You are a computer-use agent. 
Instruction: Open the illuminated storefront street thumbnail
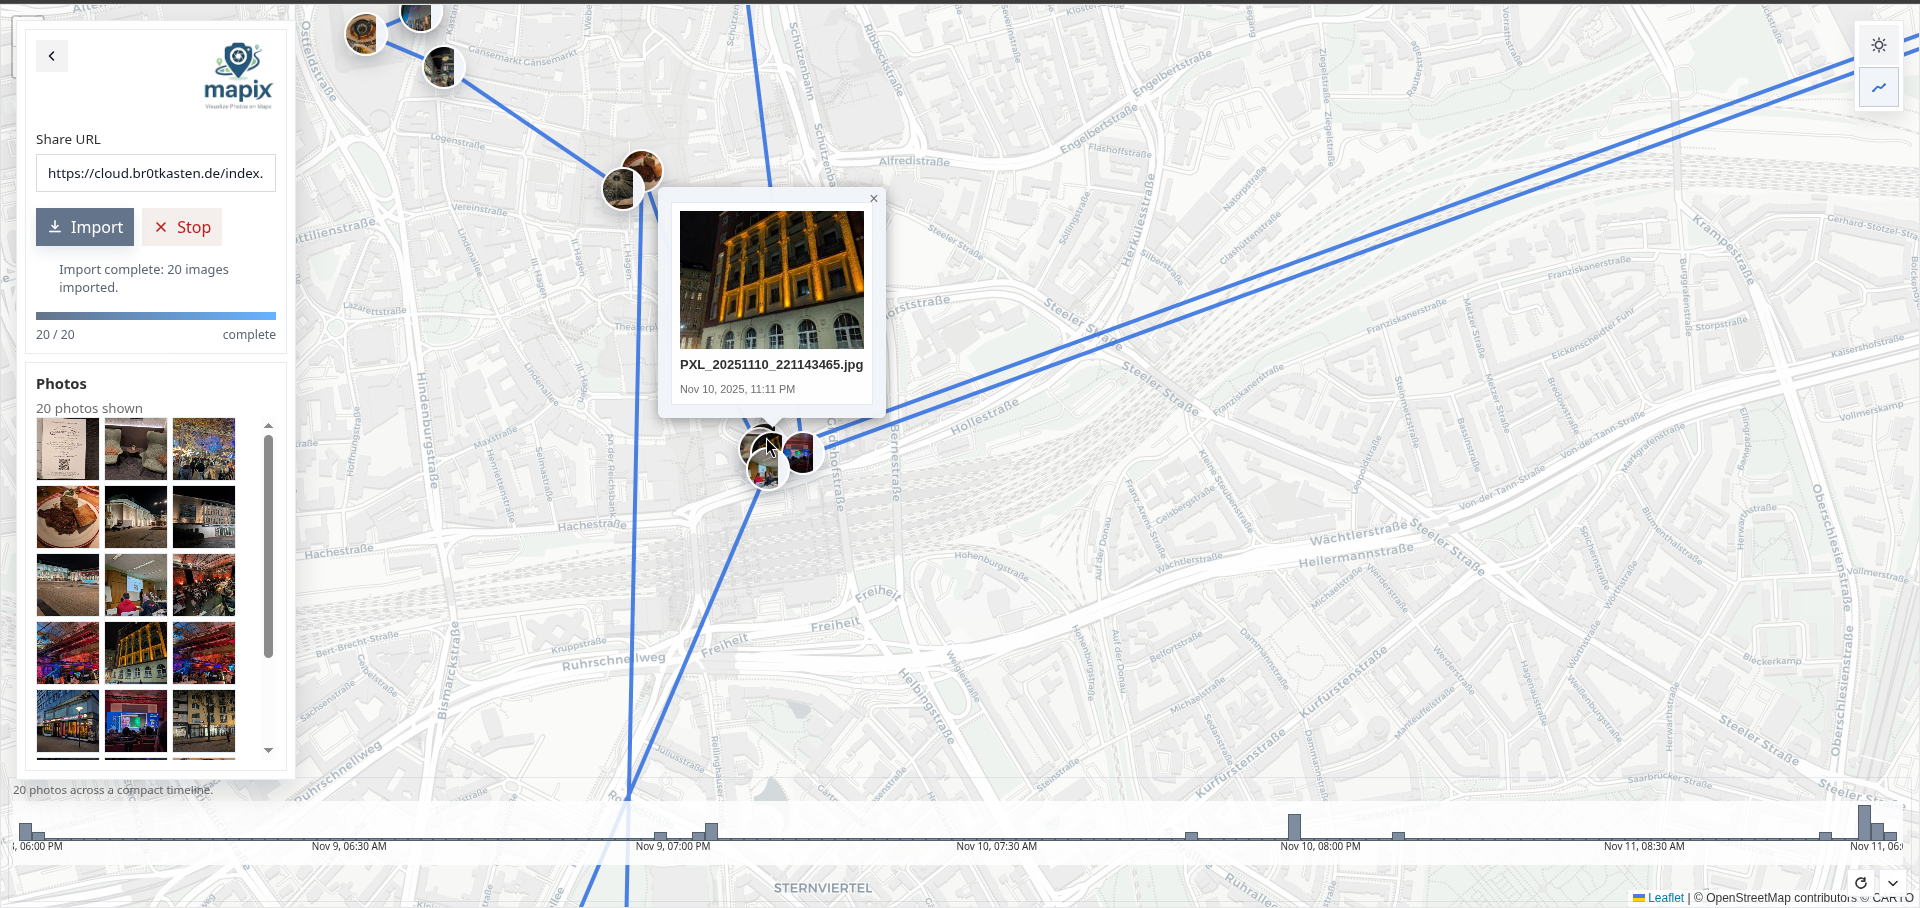(68, 721)
